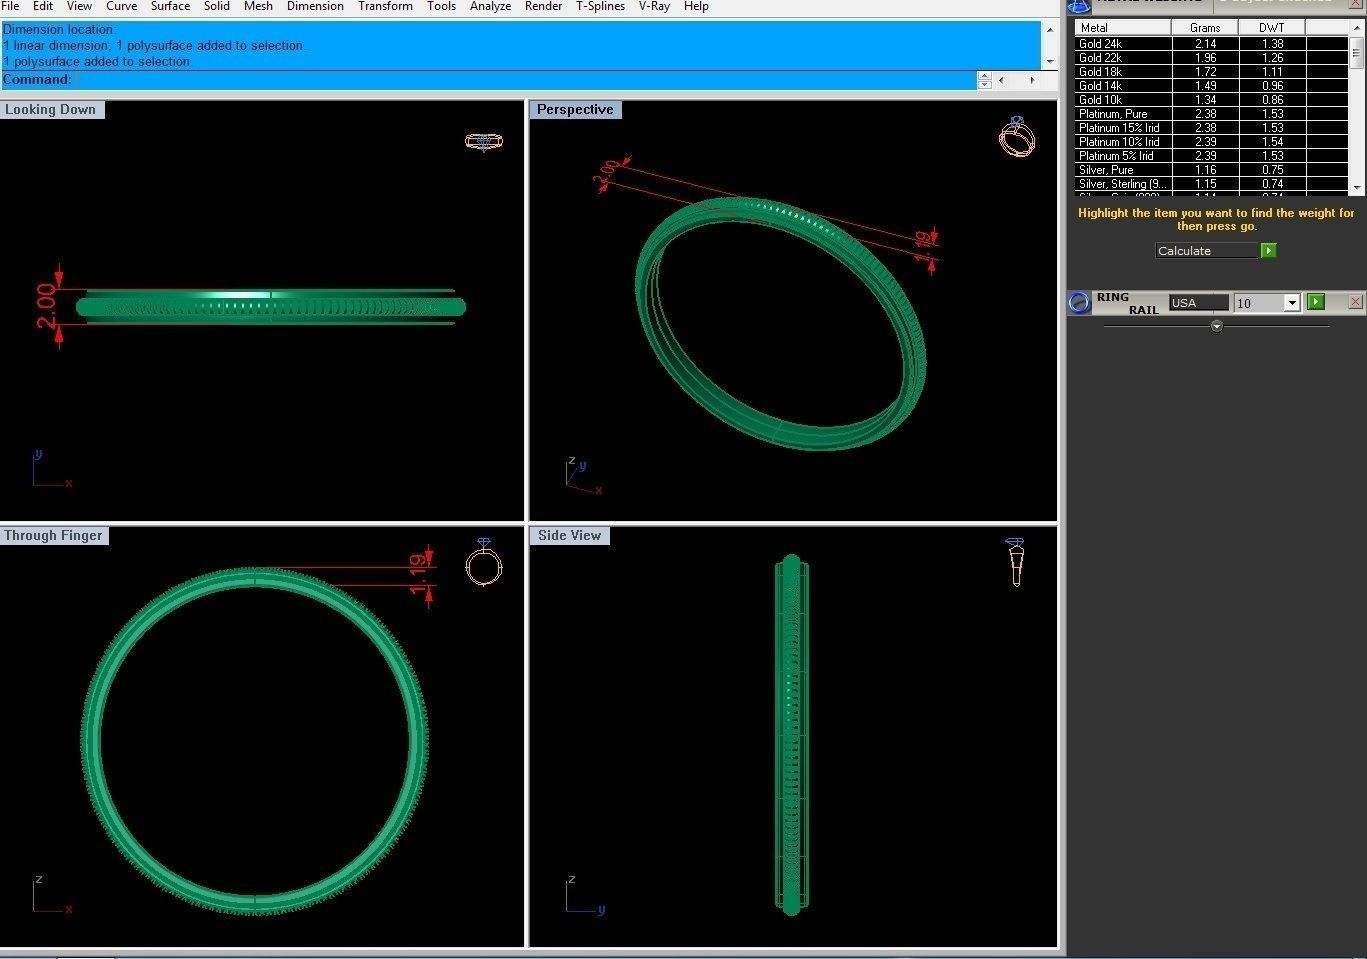Run Calculate with the green go arrow
The height and width of the screenshot is (959, 1367).
[x=1268, y=251]
